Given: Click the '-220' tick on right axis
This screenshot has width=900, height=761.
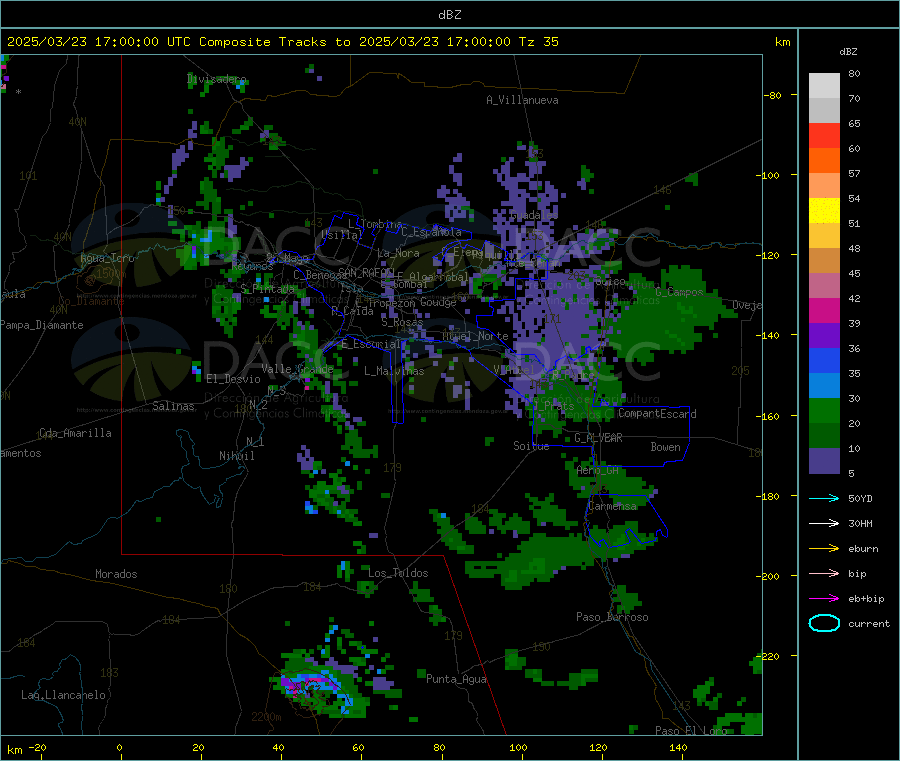Looking at the screenshot, I should tap(767, 656).
